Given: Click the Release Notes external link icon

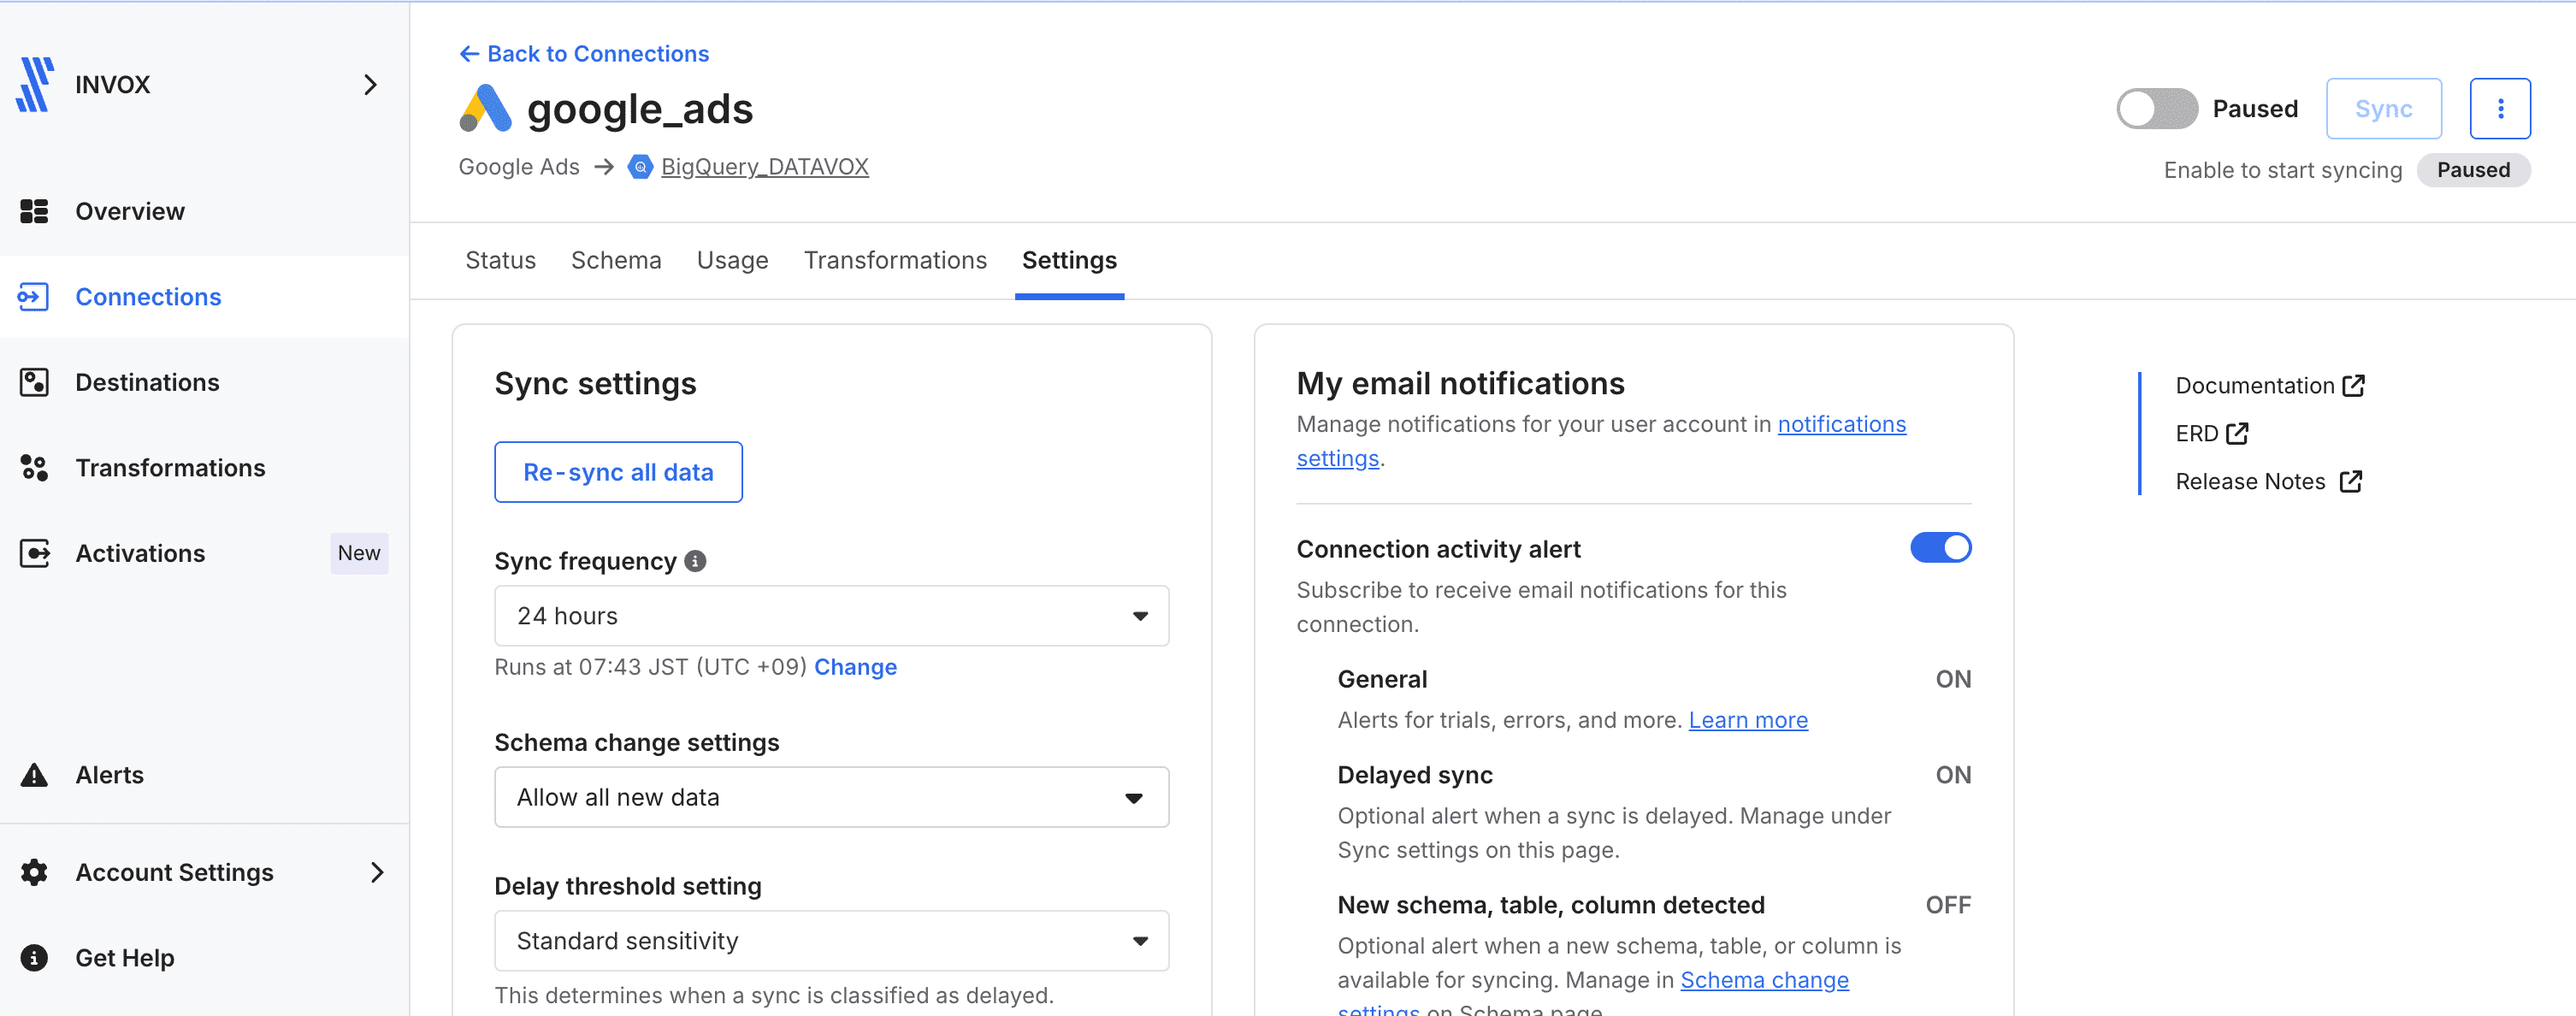Looking at the screenshot, I should click(2351, 481).
